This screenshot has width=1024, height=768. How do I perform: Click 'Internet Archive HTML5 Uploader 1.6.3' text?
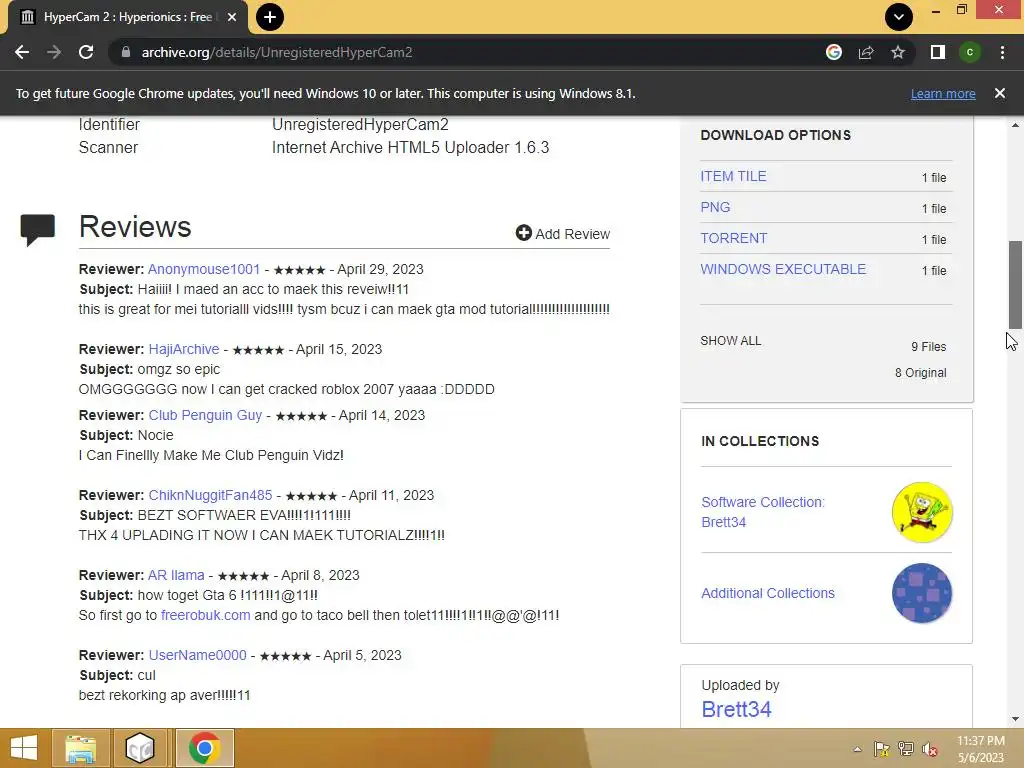410,148
